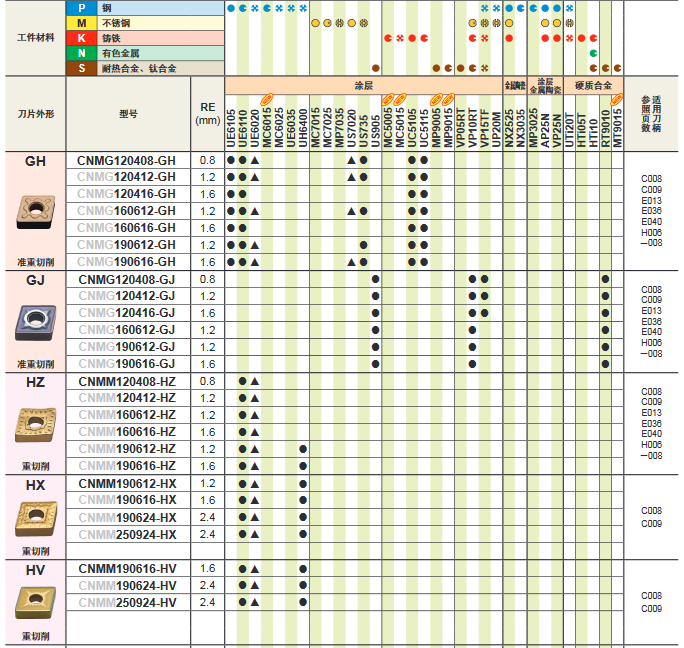Viewport: 684px width, 648px height.
Task: Click the GH insert shape image
Action: [35, 210]
